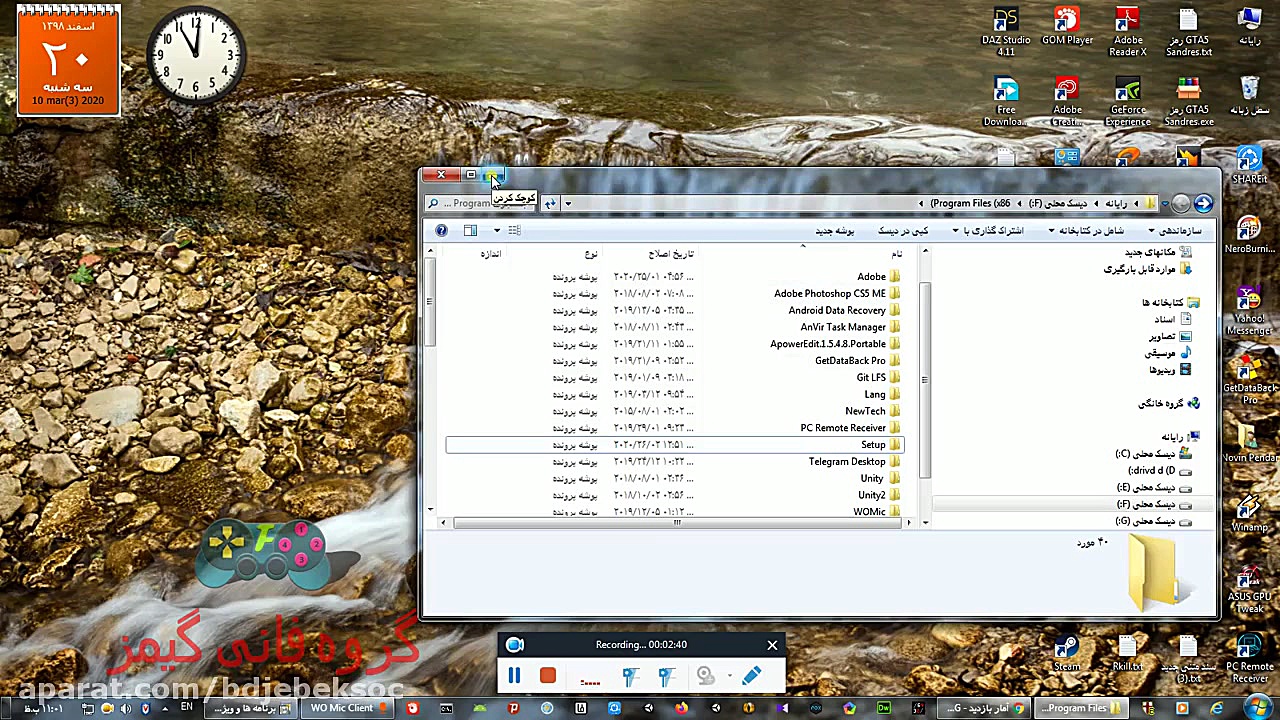Screen dimensions: 1280x720
Task: Sort by the تاریخ اصلاح column header
Action: [x=670, y=254]
